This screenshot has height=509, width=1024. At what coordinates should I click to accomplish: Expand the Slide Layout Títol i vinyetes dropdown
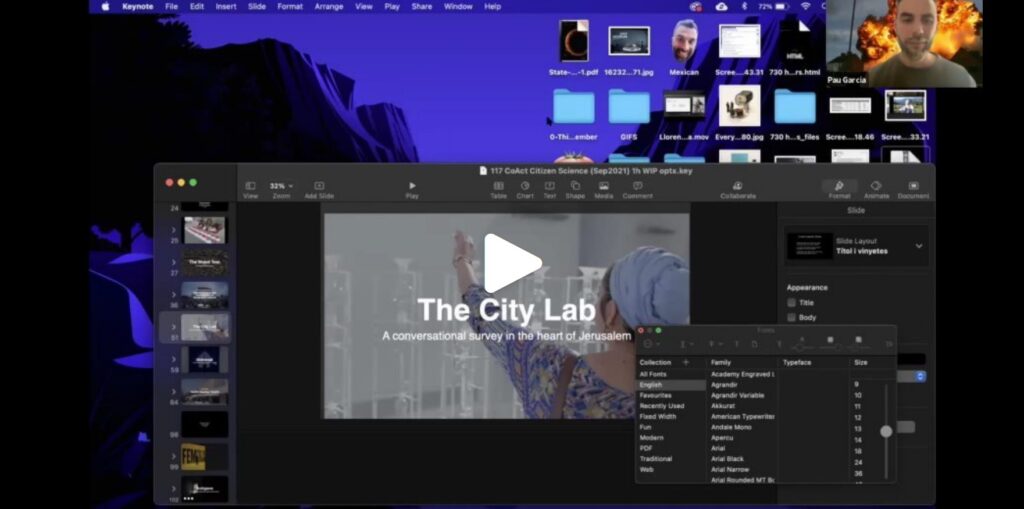(x=919, y=246)
